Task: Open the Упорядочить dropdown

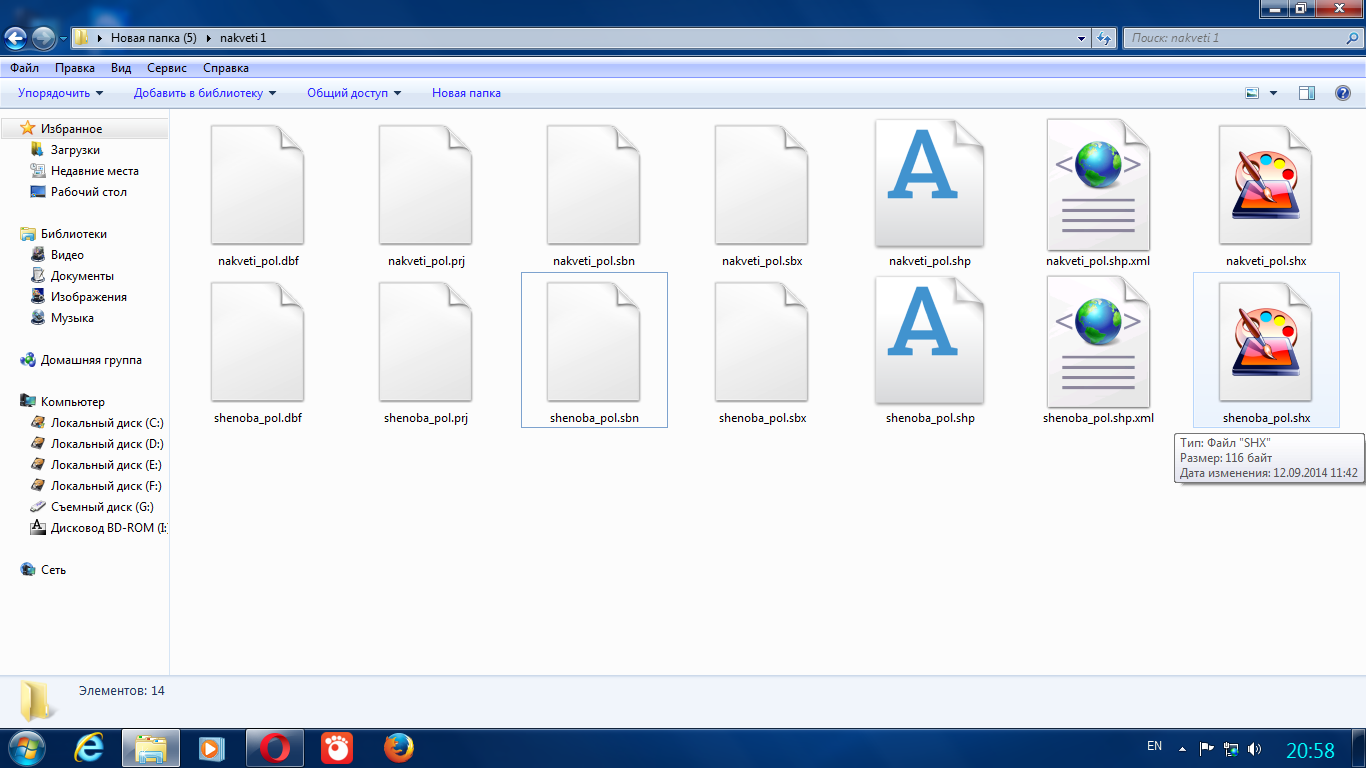Action: [x=60, y=93]
